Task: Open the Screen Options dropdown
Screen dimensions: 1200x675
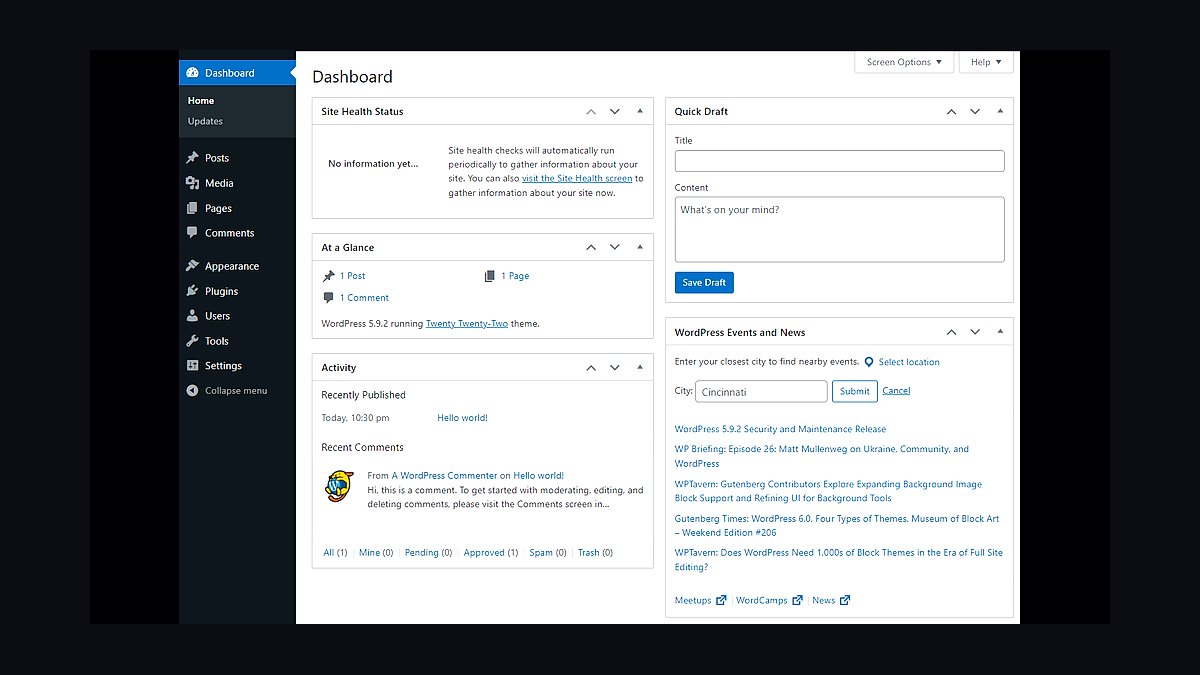Action: (904, 62)
